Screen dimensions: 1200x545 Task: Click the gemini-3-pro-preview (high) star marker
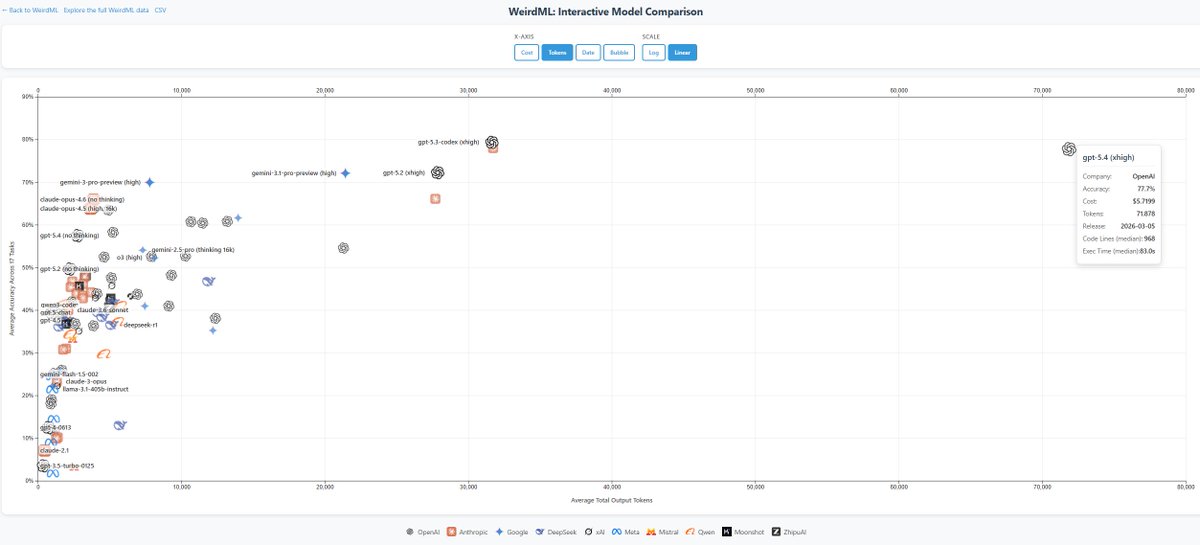(150, 182)
